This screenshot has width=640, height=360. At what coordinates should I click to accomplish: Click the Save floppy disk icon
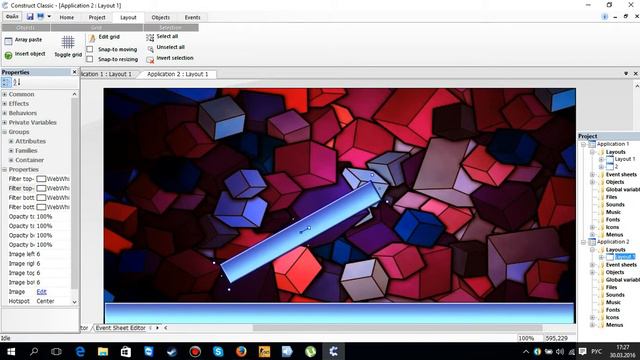pyautogui.click(x=30, y=17)
